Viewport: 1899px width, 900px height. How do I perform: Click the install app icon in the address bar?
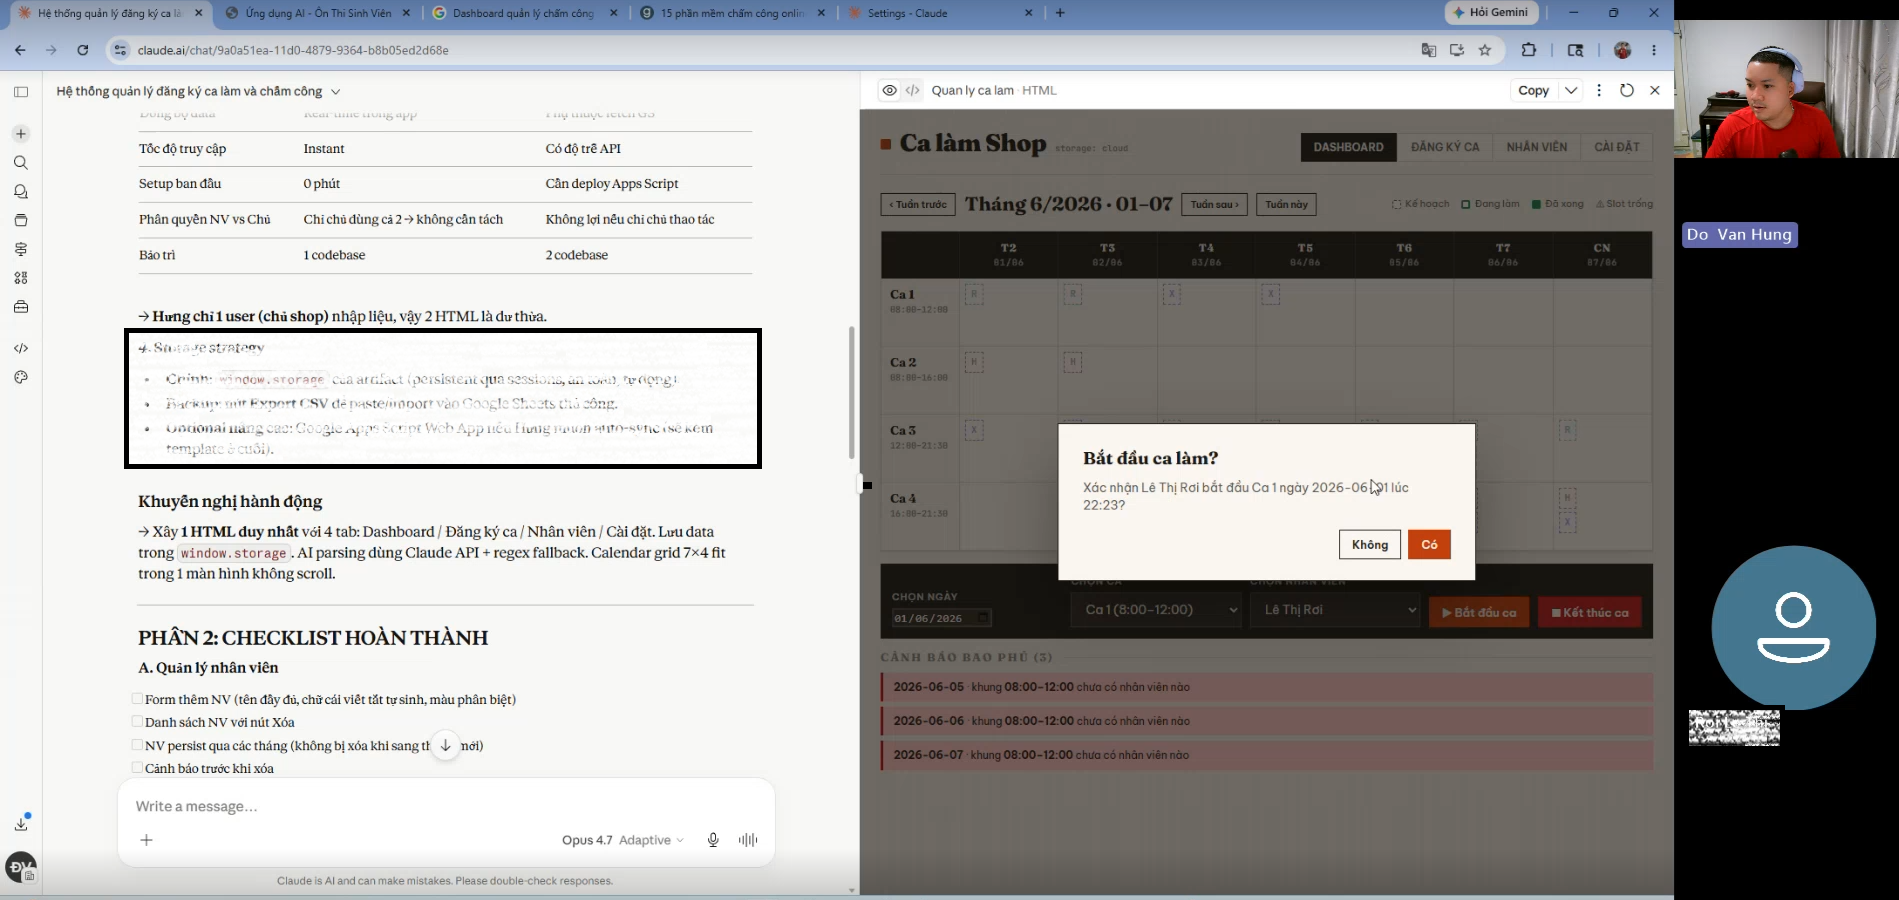point(1457,50)
